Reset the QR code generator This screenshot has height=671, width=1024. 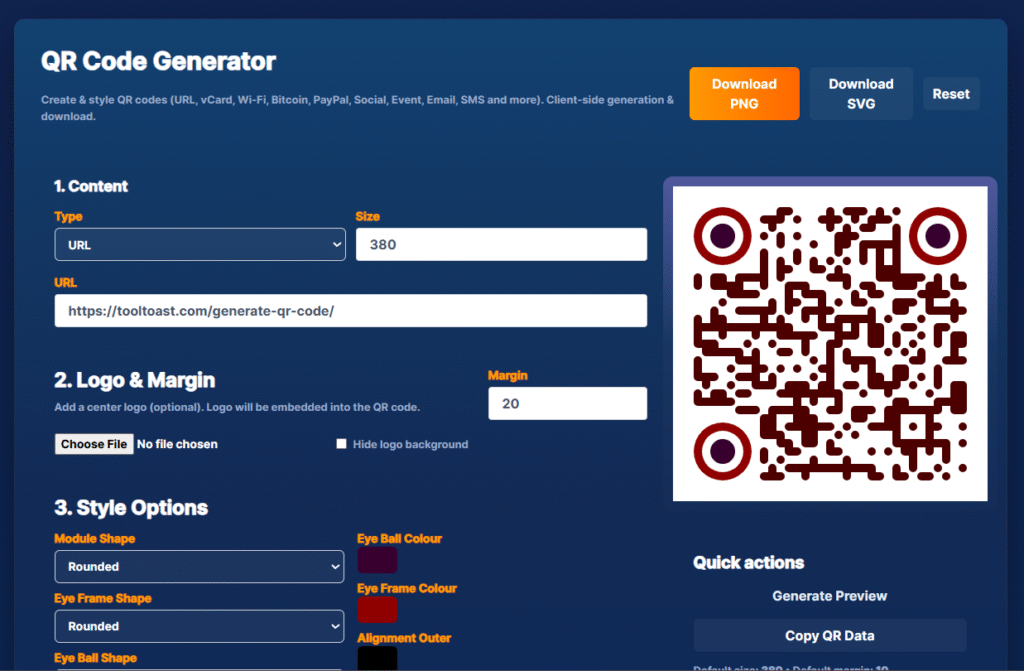pos(950,92)
